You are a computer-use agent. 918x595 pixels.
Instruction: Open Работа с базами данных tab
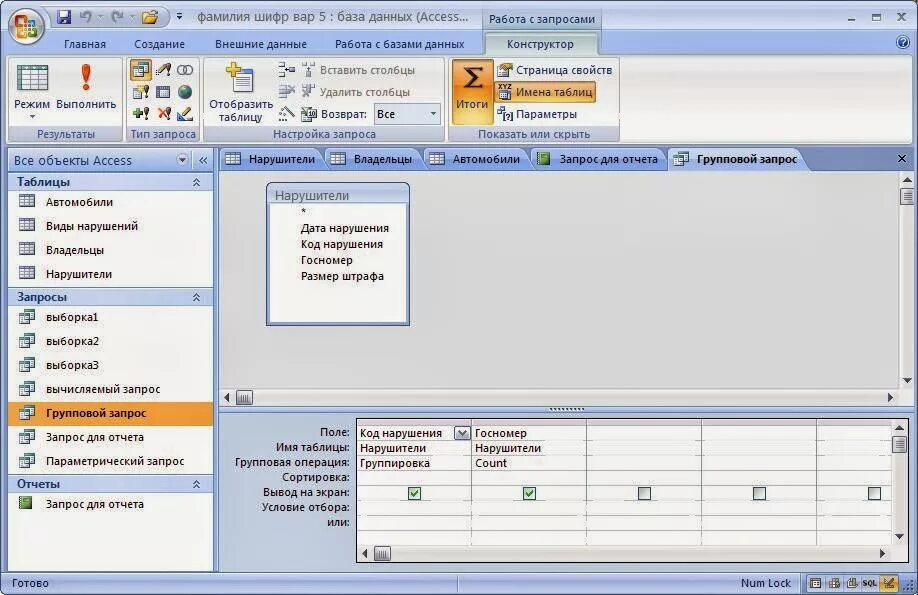click(399, 44)
